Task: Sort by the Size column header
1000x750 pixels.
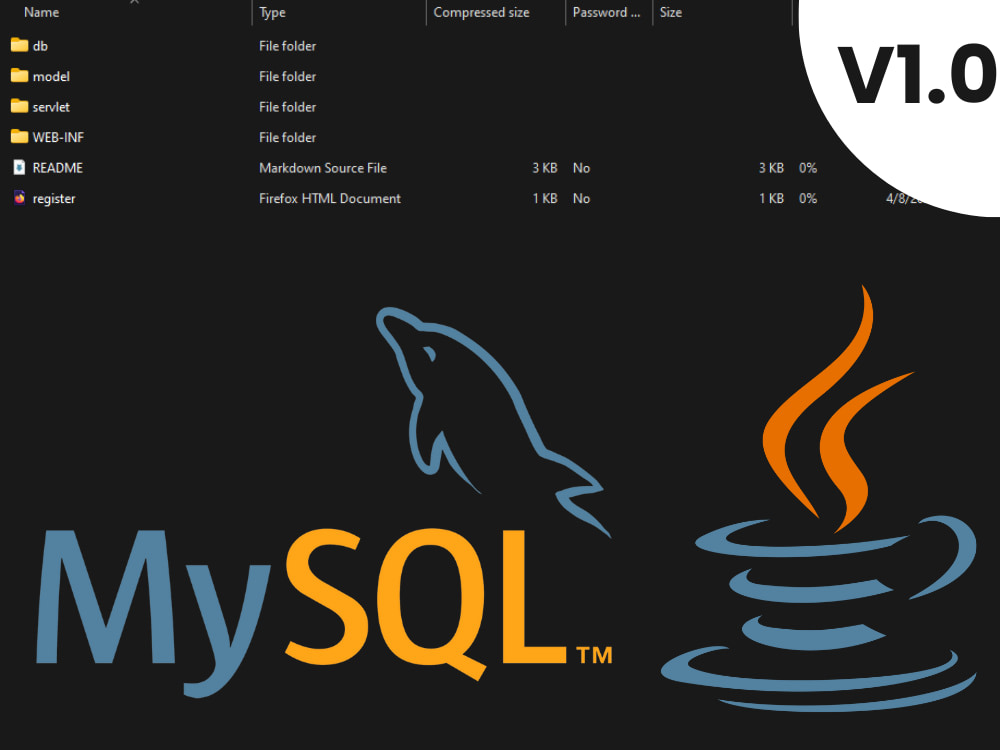Action: [671, 13]
